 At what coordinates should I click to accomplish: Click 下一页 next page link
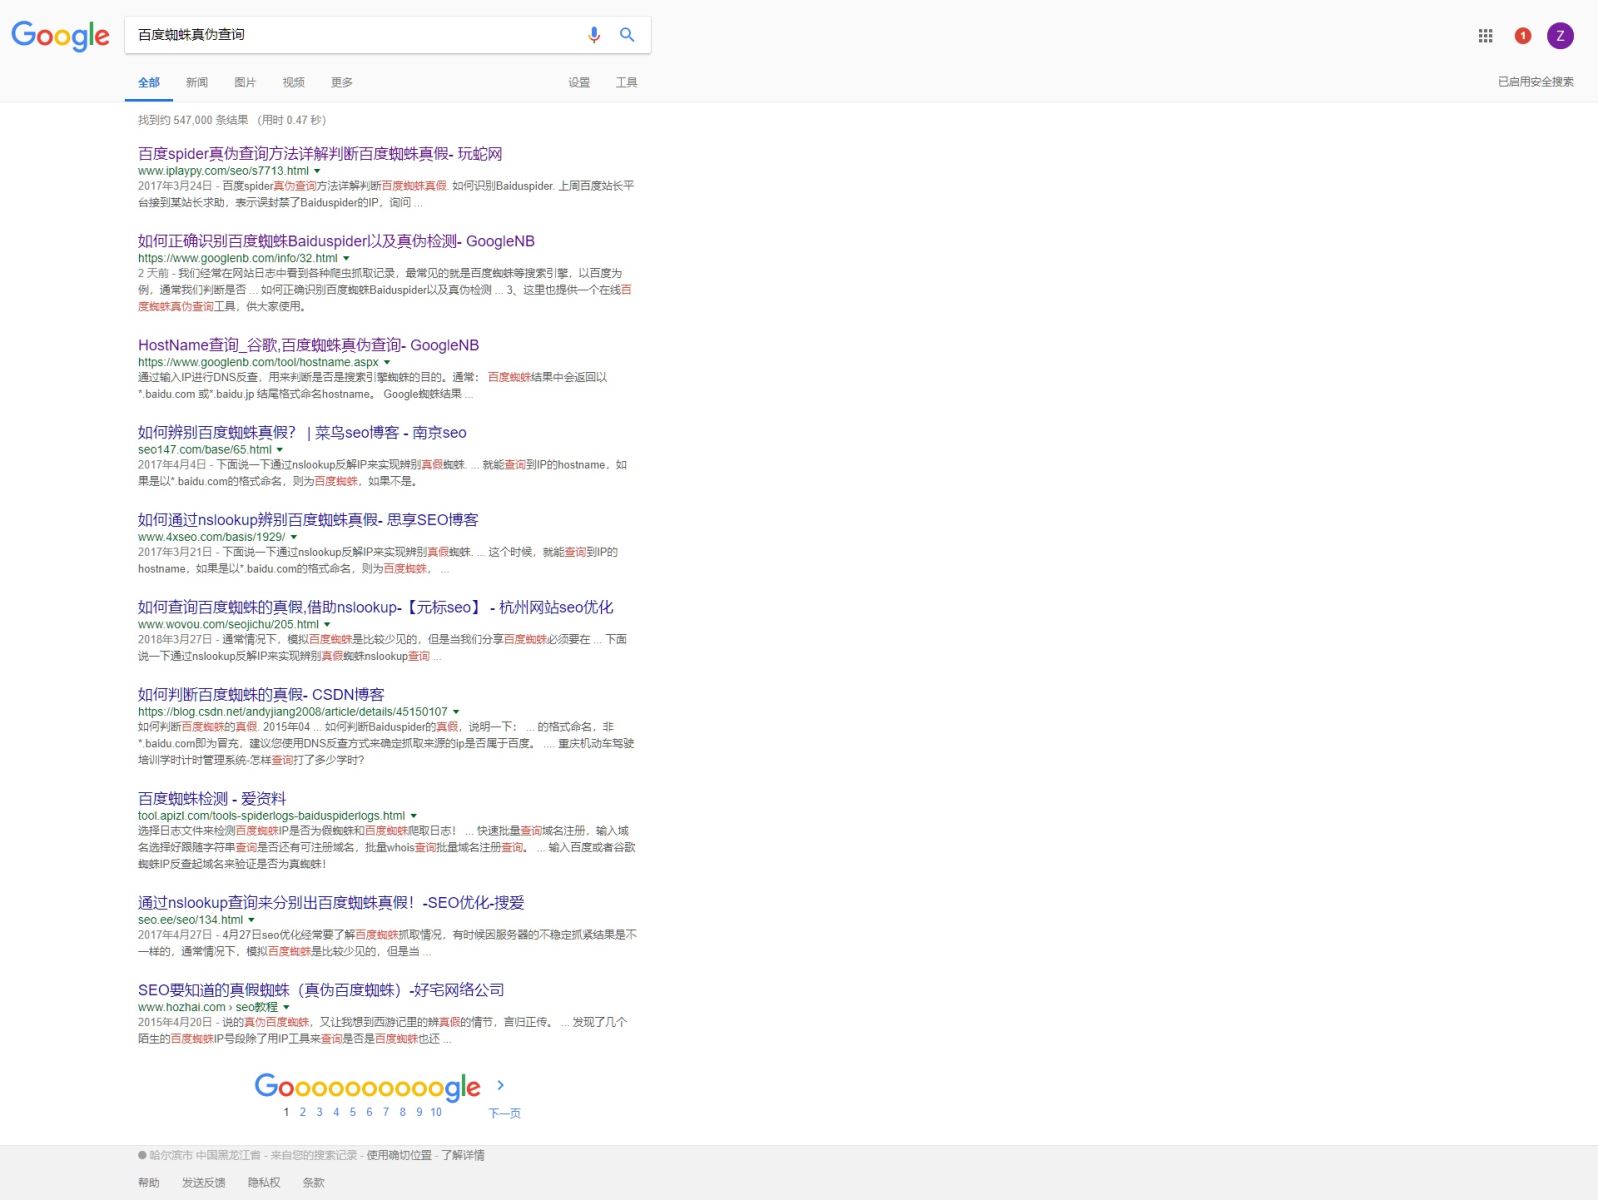coord(505,1113)
